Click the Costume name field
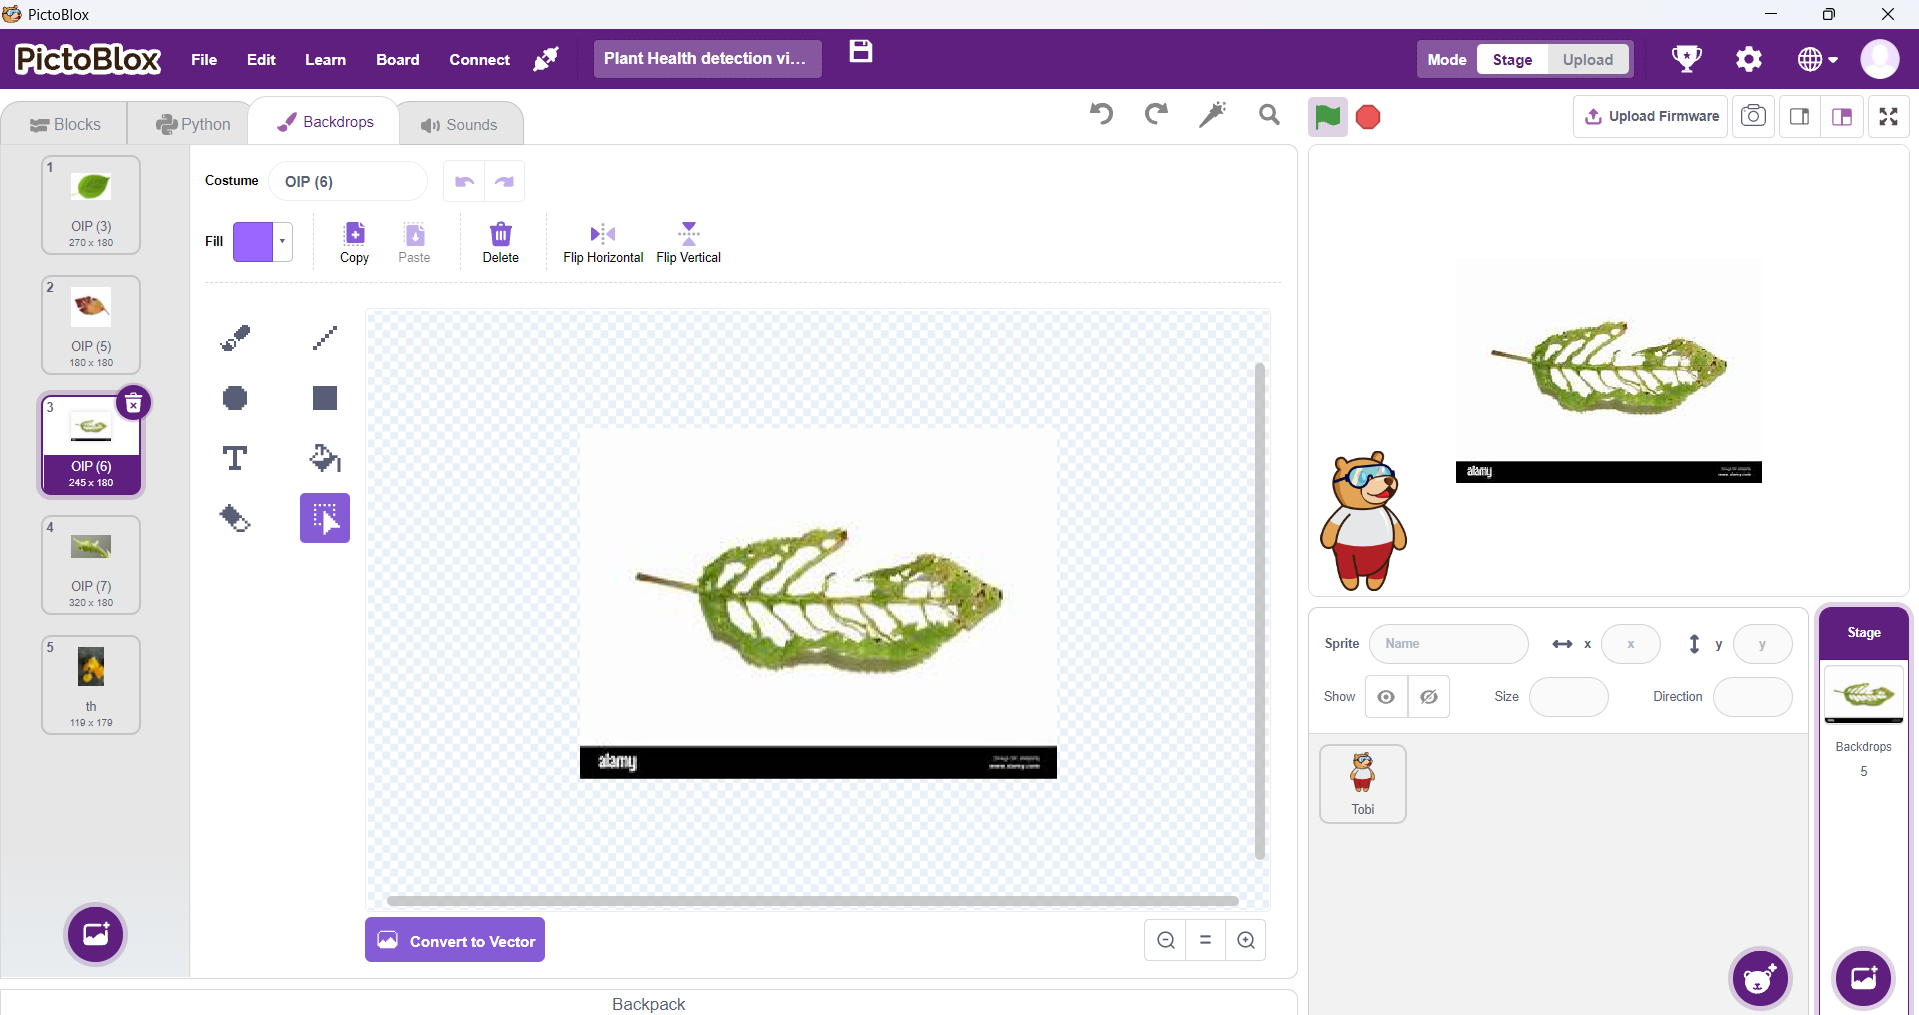 coord(348,181)
